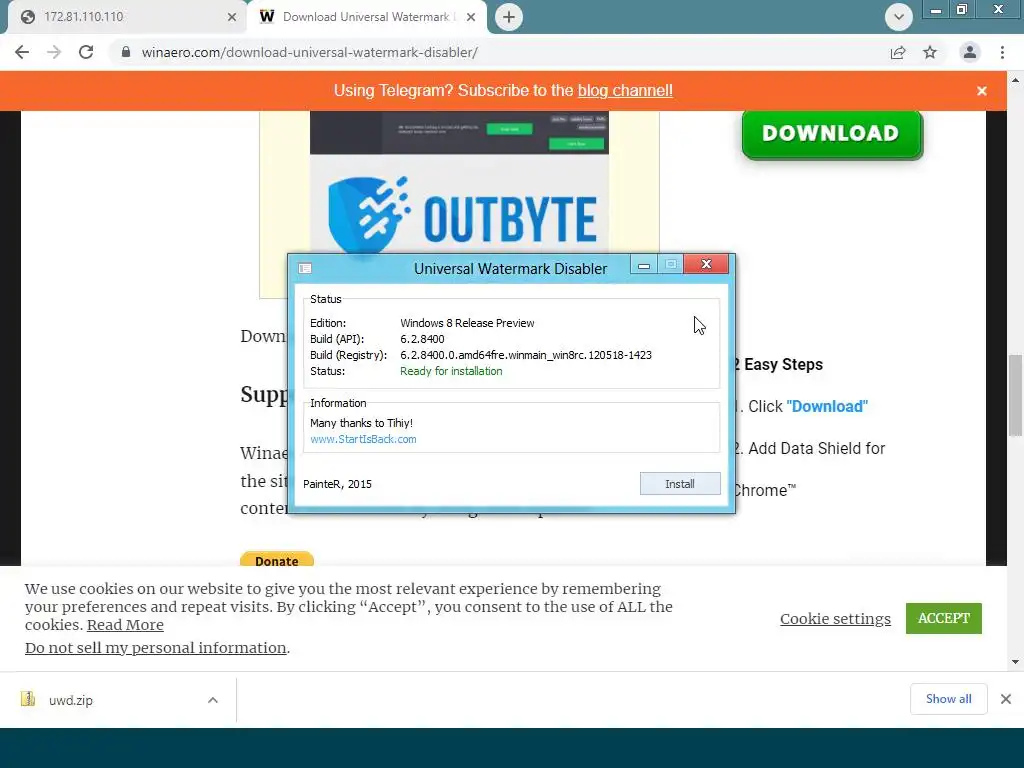Viewport: 1024px width, 768px height.
Task: Click the build value 6.2.8400
Action: [x=422, y=339]
